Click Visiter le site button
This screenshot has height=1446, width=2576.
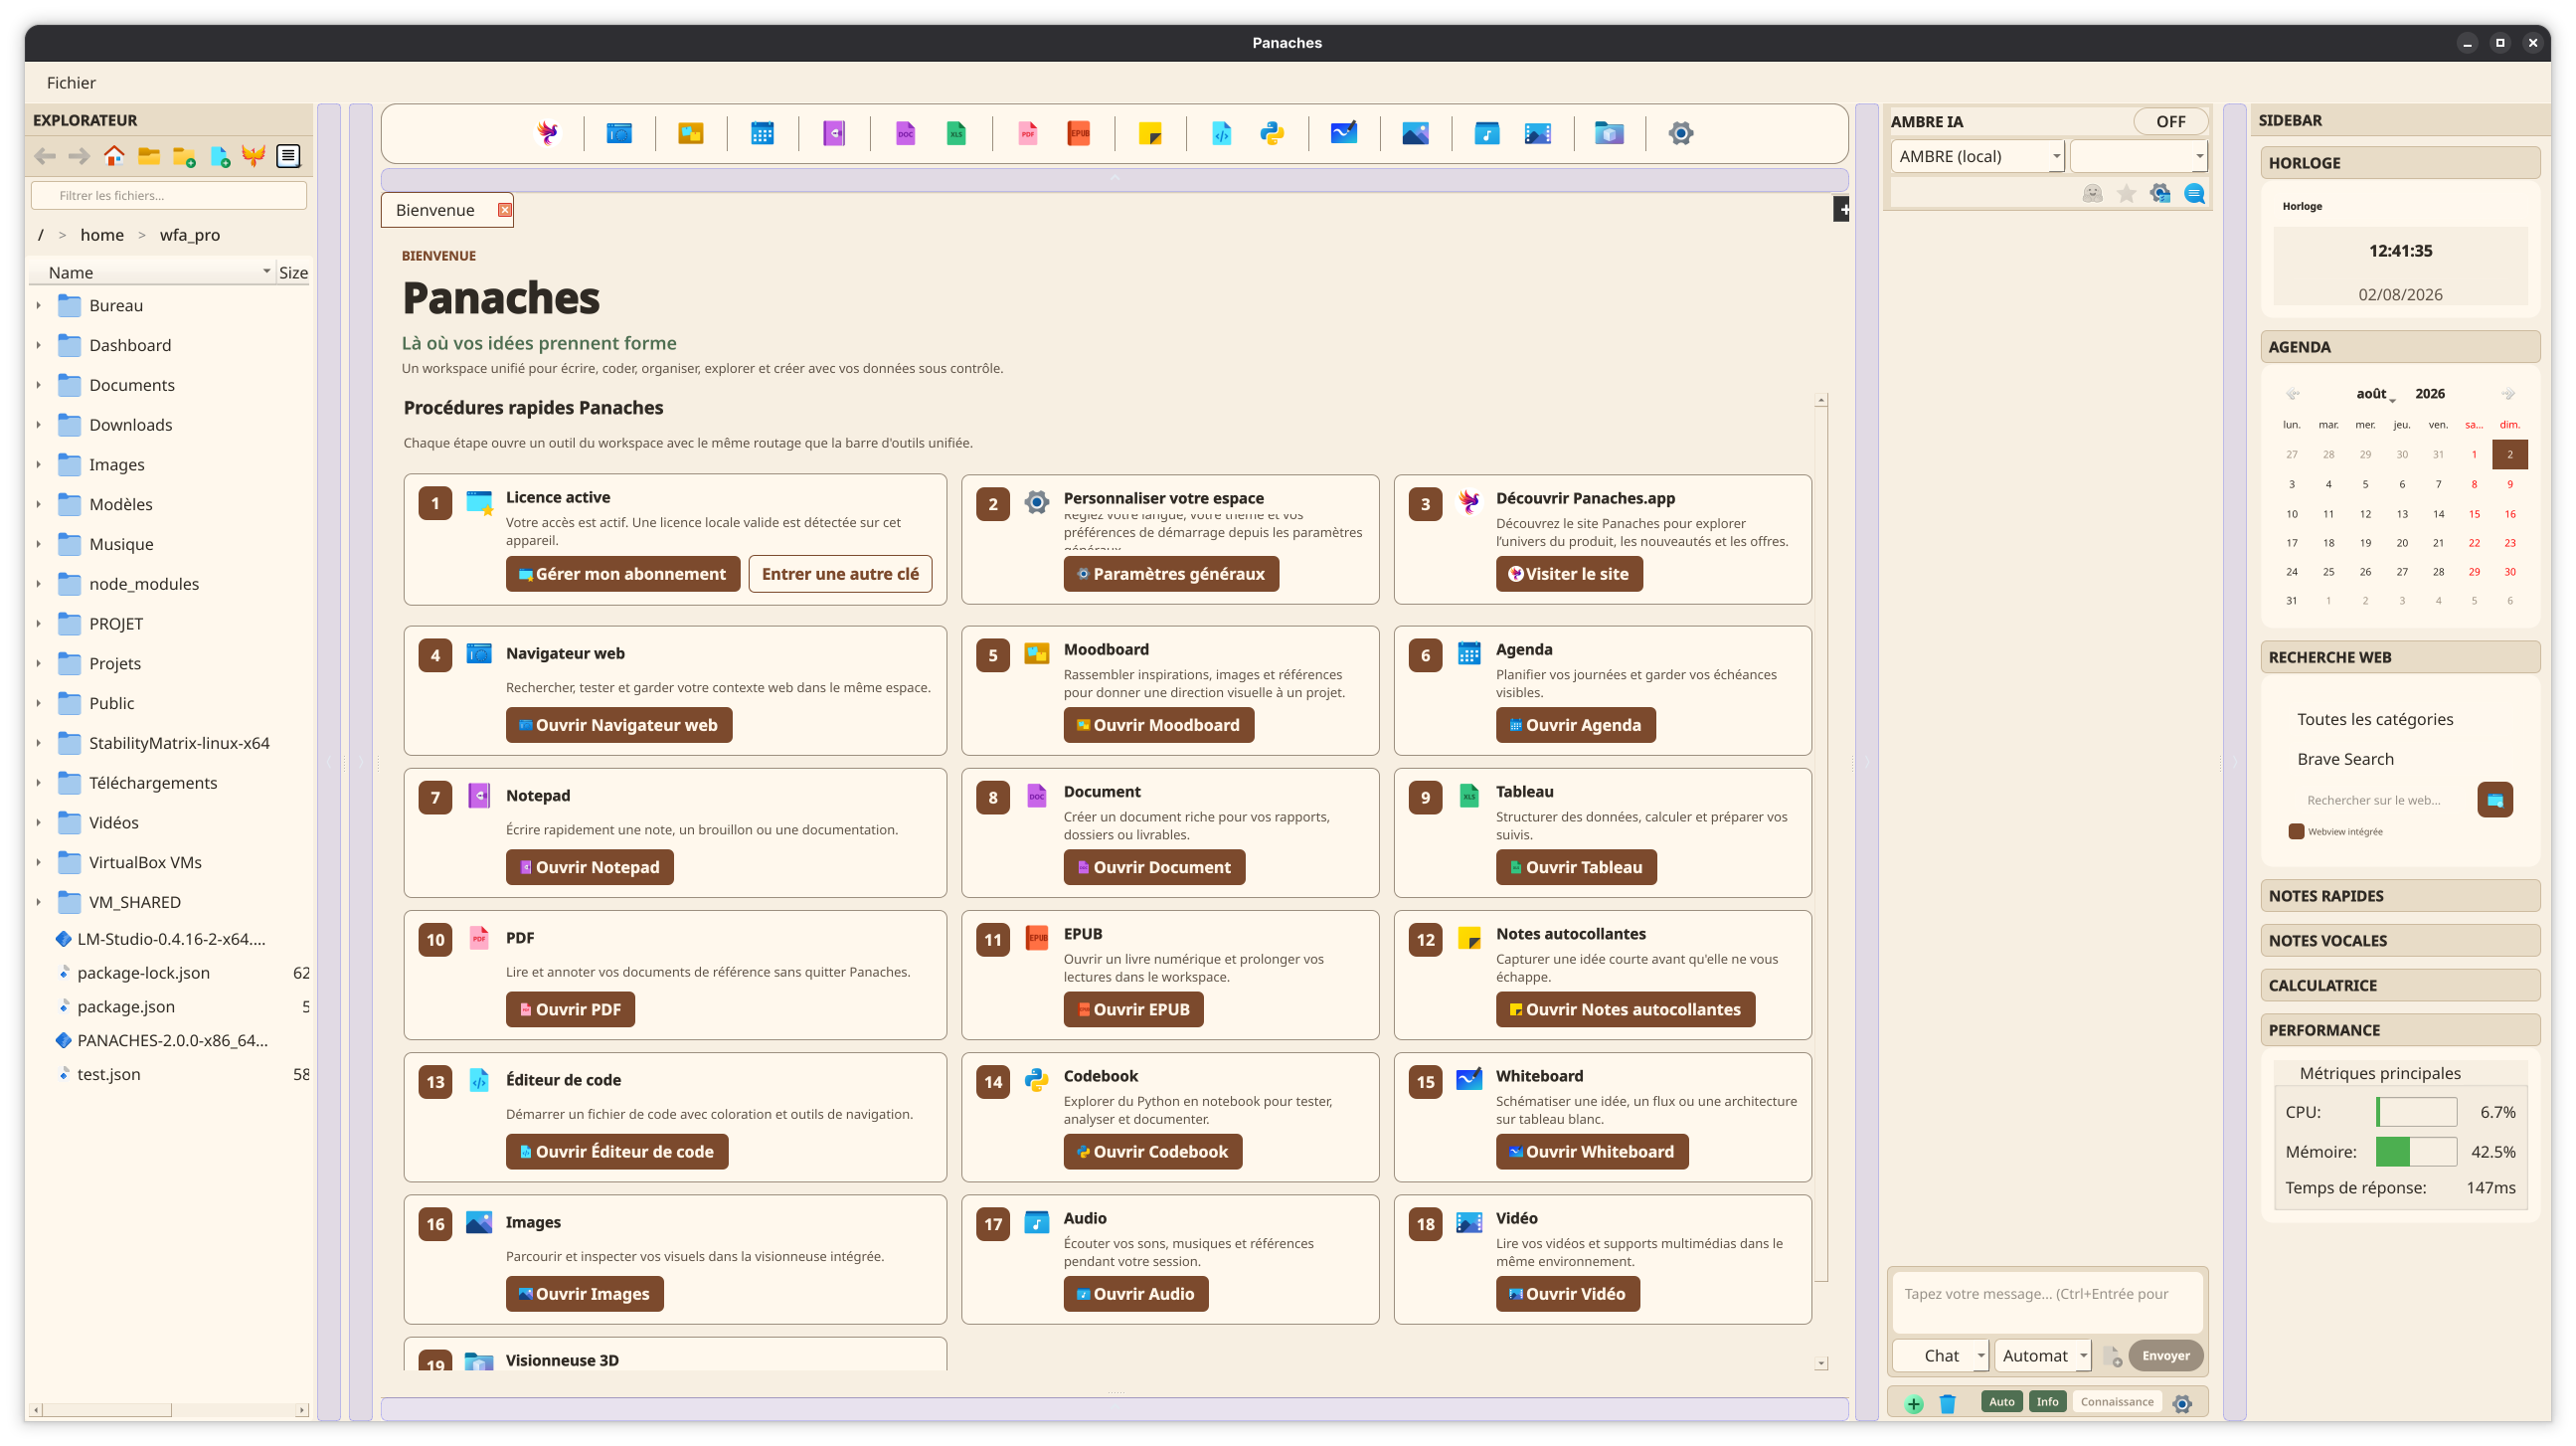[1569, 574]
